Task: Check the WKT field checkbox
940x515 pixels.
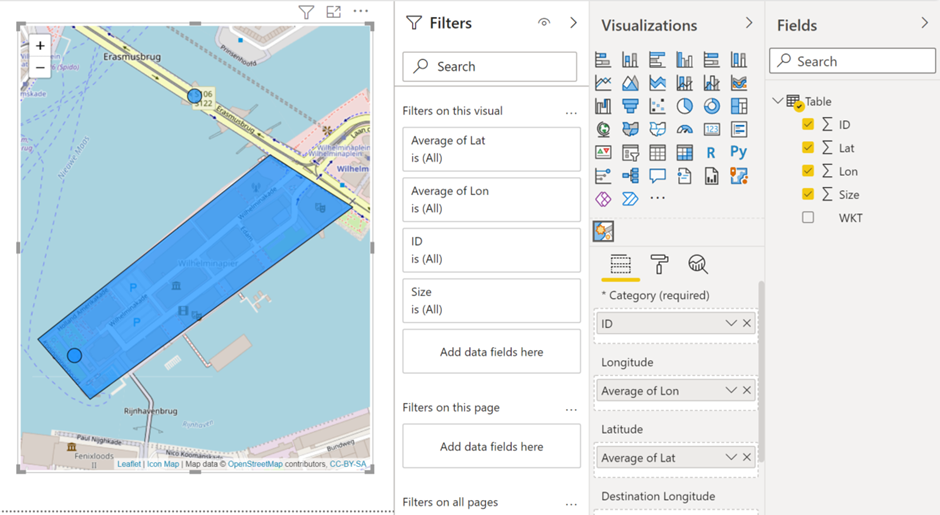Action: [x=808, y=218]
